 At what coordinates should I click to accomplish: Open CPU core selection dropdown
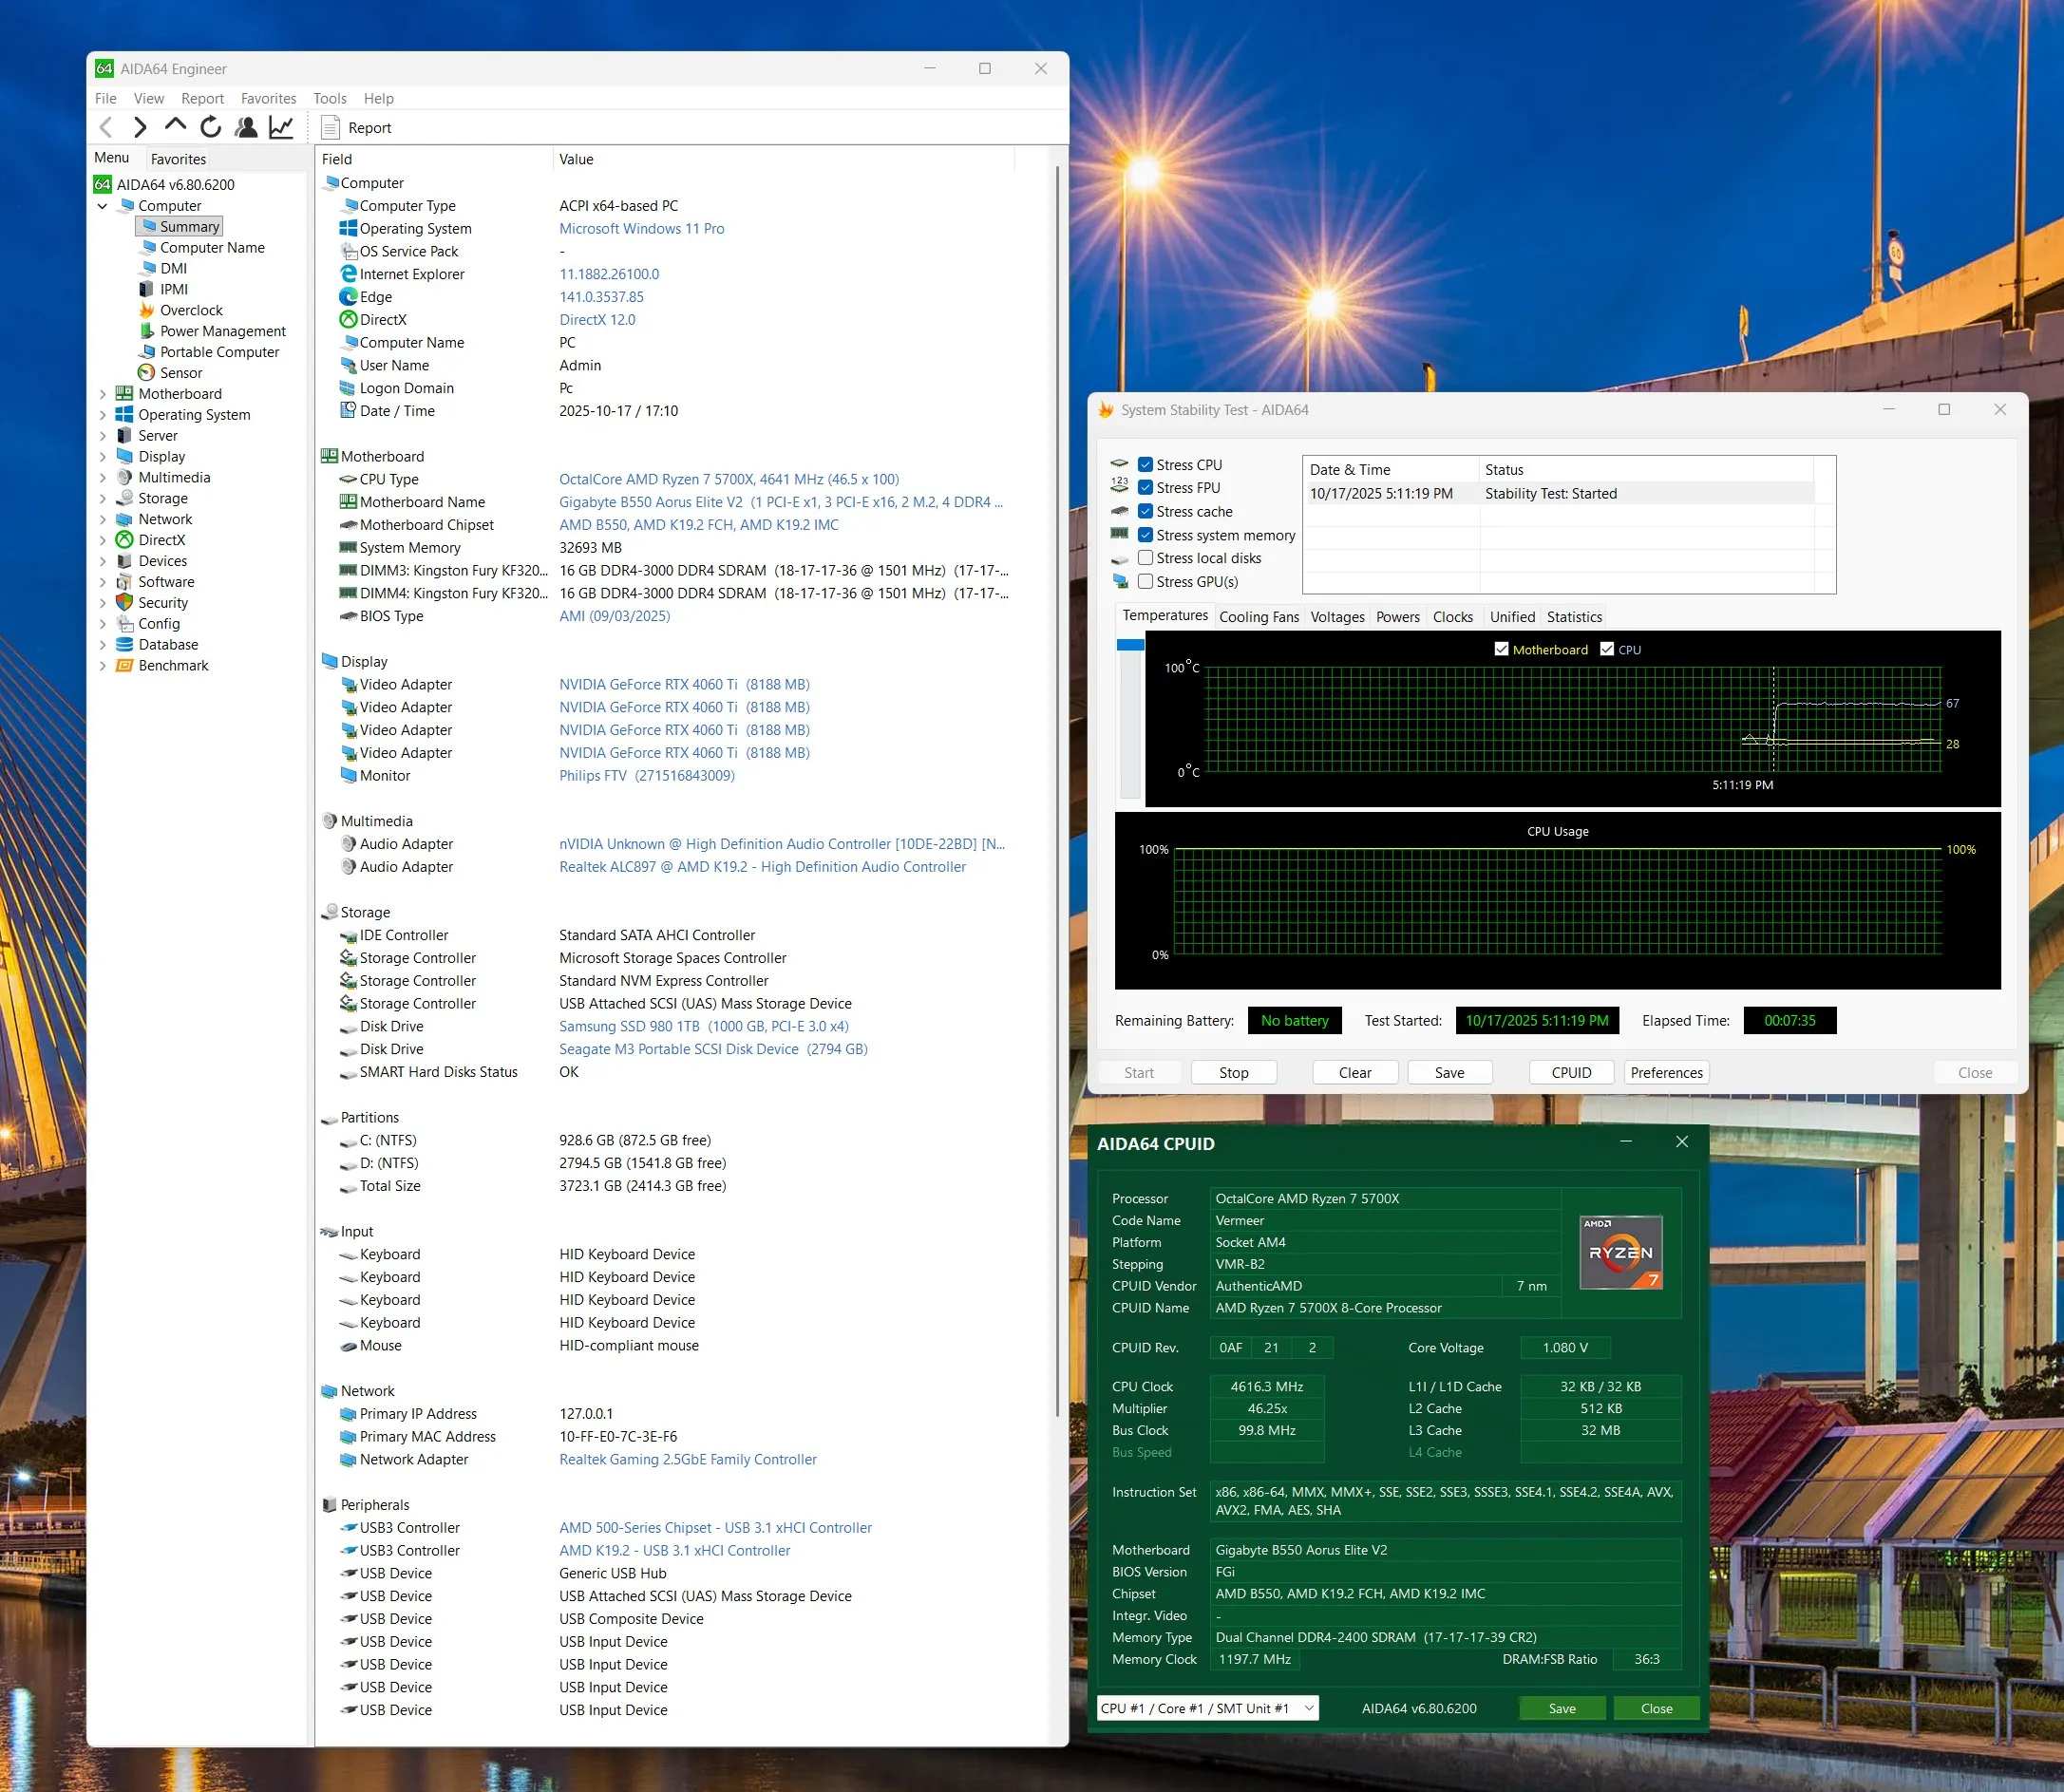click(1207, 1708)
